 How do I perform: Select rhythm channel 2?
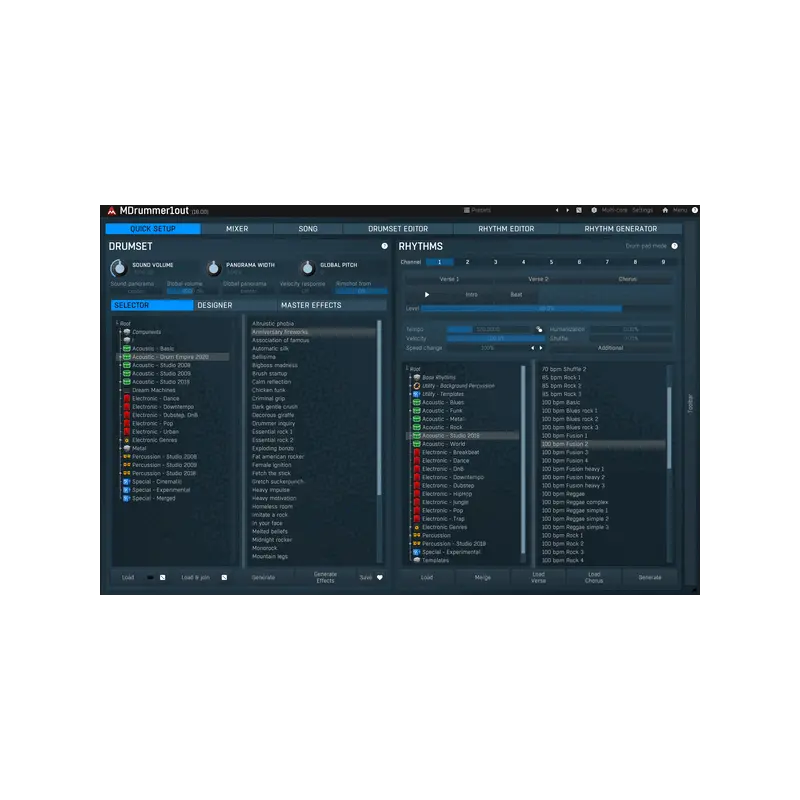coord(467,262)
